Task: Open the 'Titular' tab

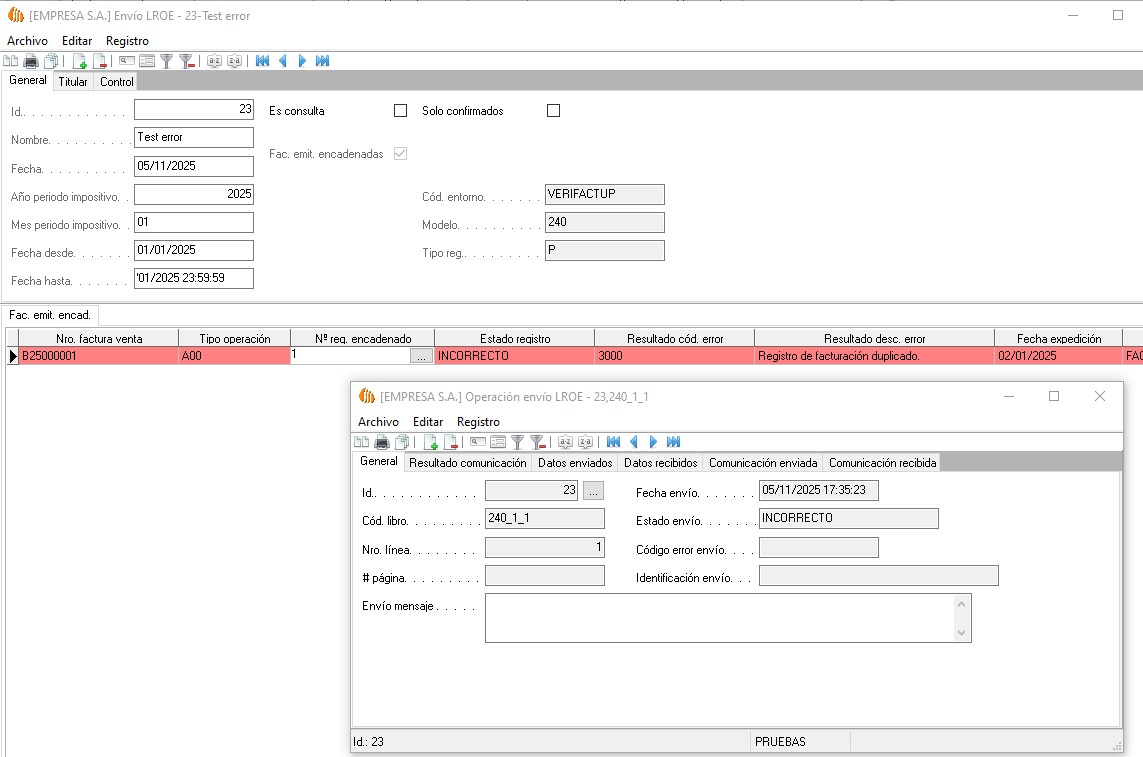Action: point(73,82)
